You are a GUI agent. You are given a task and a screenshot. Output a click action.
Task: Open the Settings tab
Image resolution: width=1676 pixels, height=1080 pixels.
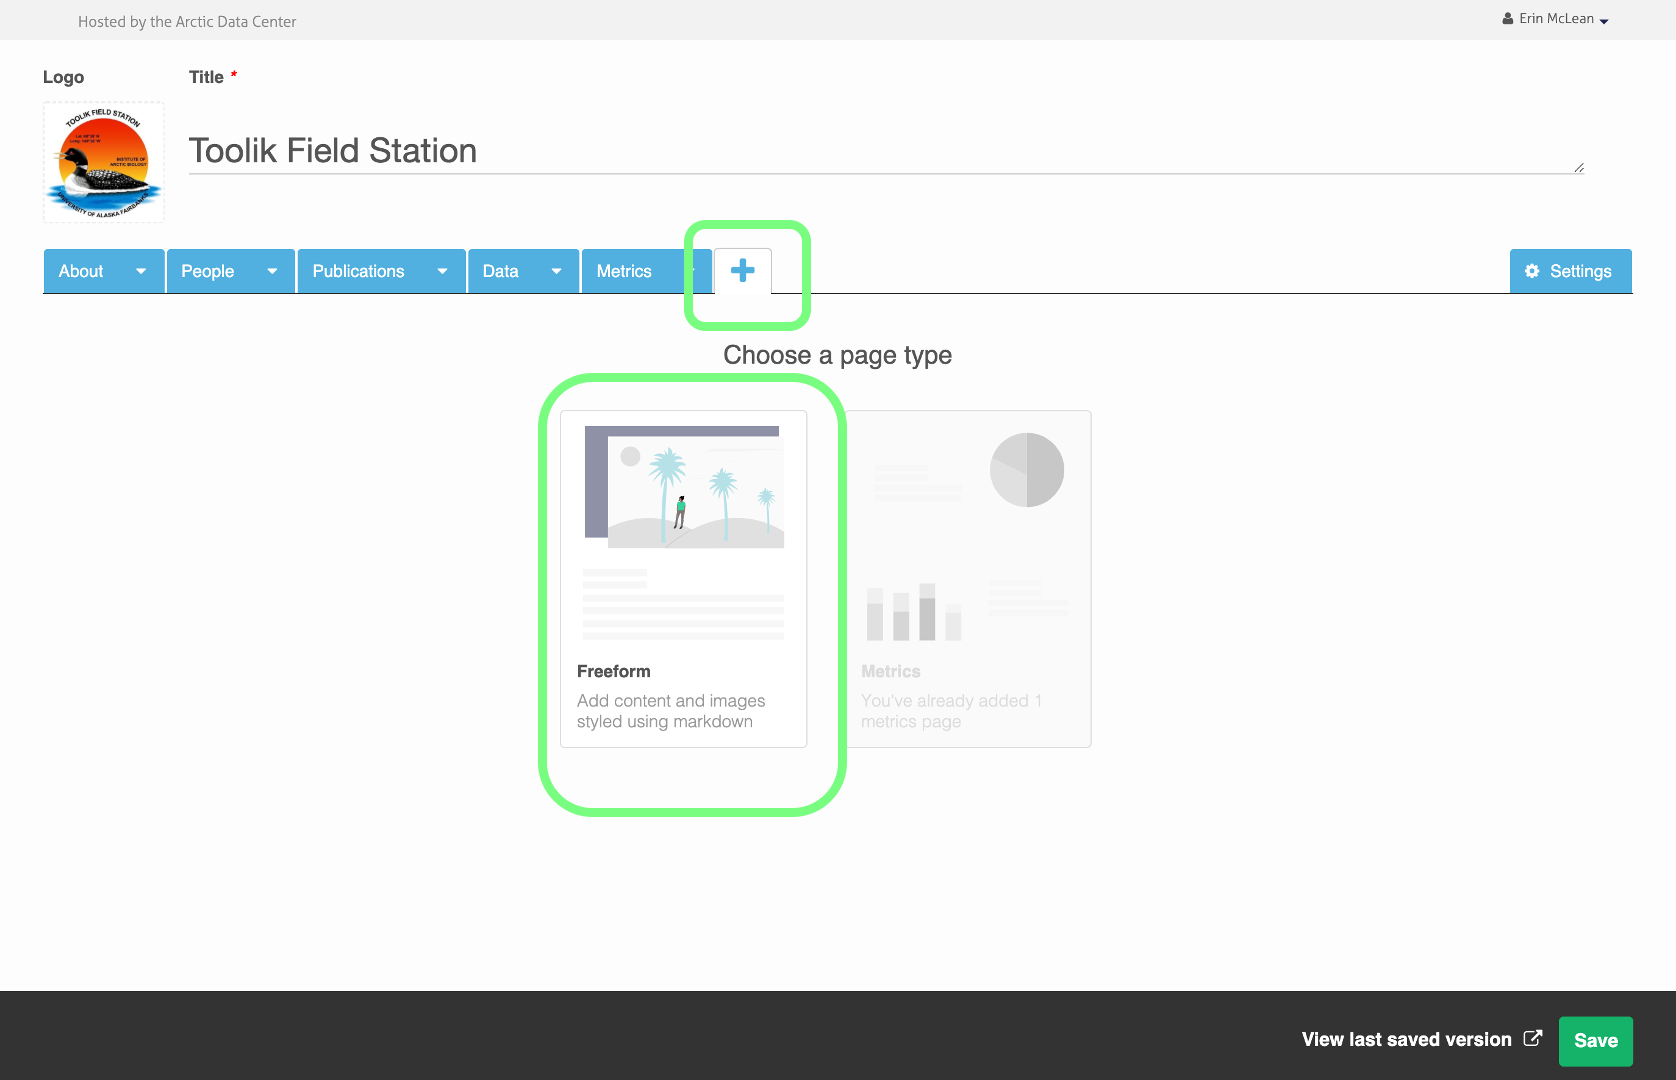[1570, 271]
